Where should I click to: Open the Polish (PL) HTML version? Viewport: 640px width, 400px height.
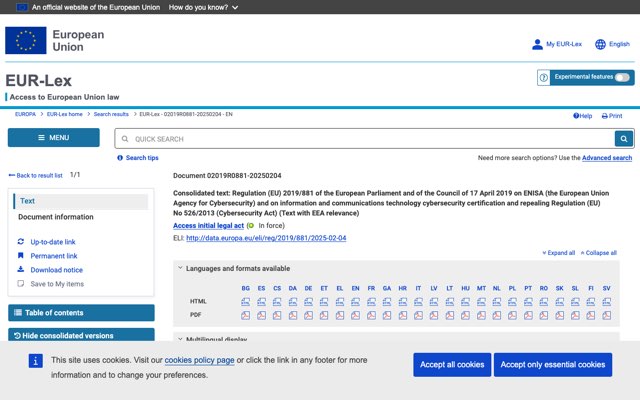tap(512, 302)
